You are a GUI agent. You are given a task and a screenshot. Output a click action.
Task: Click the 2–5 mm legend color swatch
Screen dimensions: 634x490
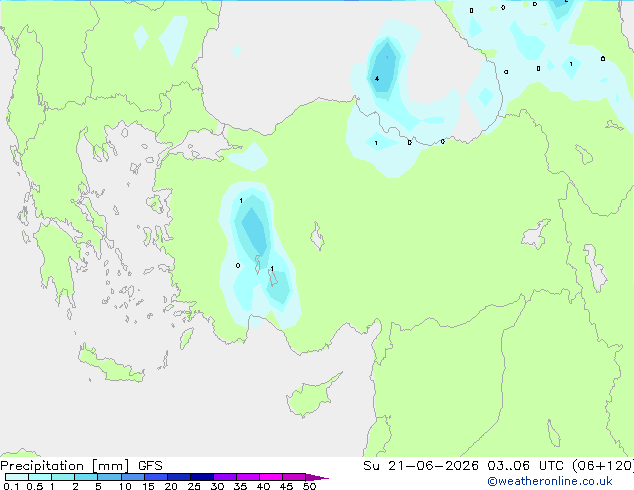[x=86, y=477]
